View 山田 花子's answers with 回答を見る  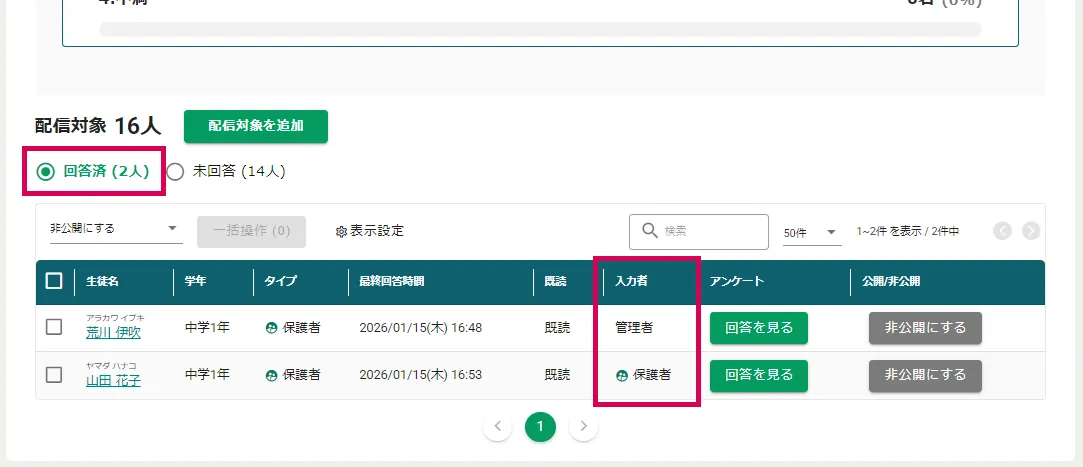click(x=759, y=375)
